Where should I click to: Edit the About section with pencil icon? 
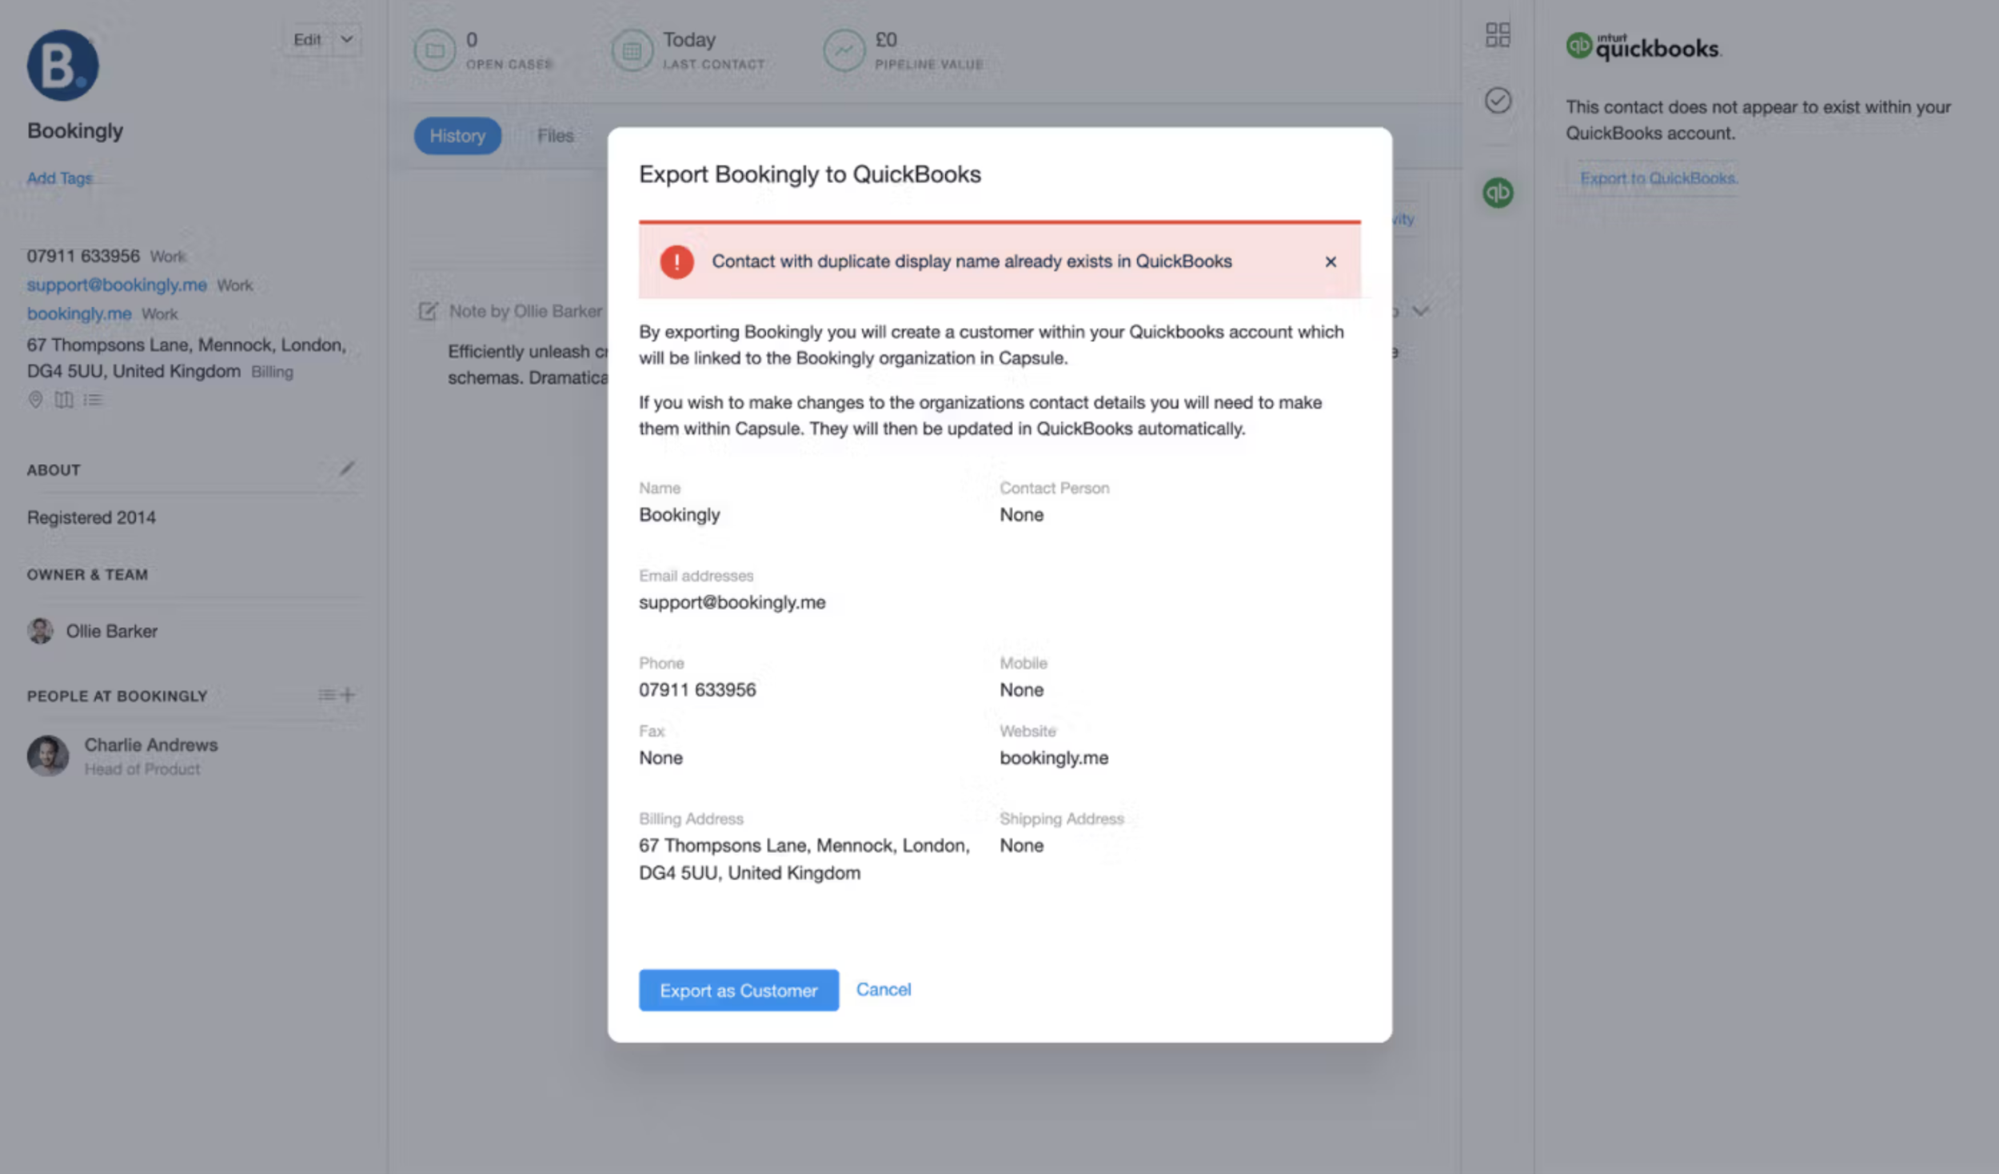[x=346, y=469]
